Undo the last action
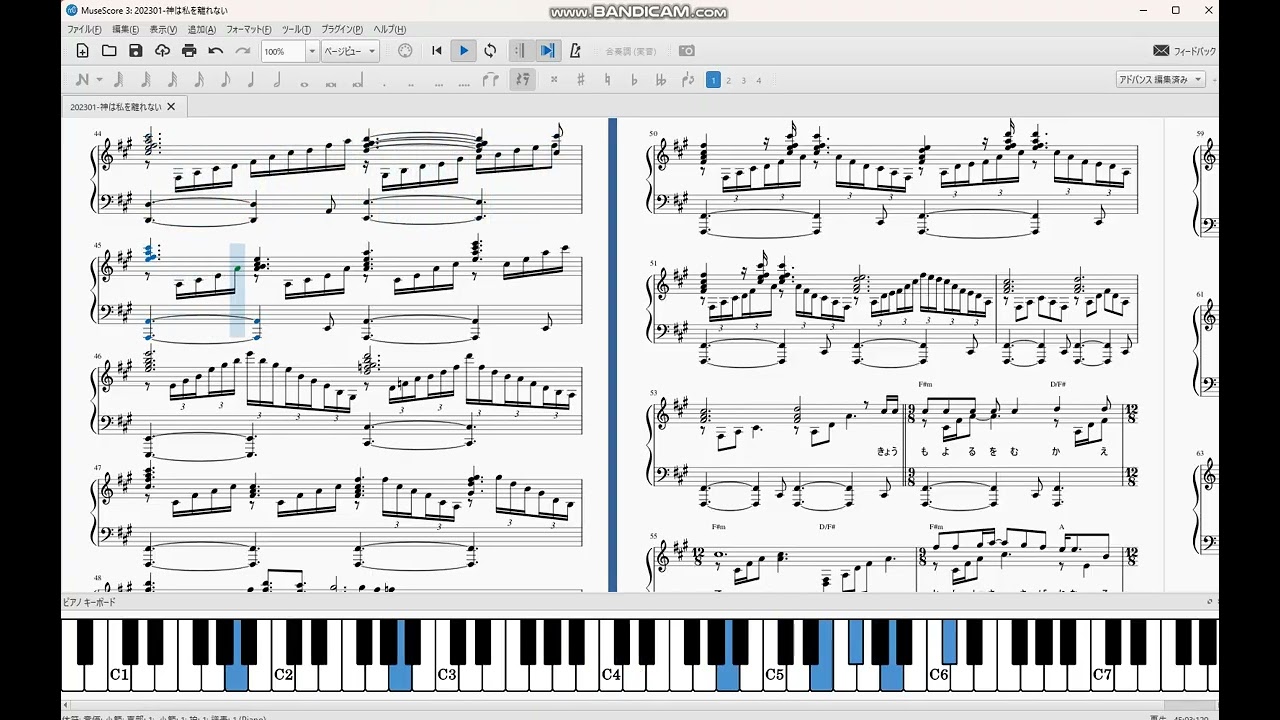The height and width of the screenshot is (720, 1280). point(216,51)
